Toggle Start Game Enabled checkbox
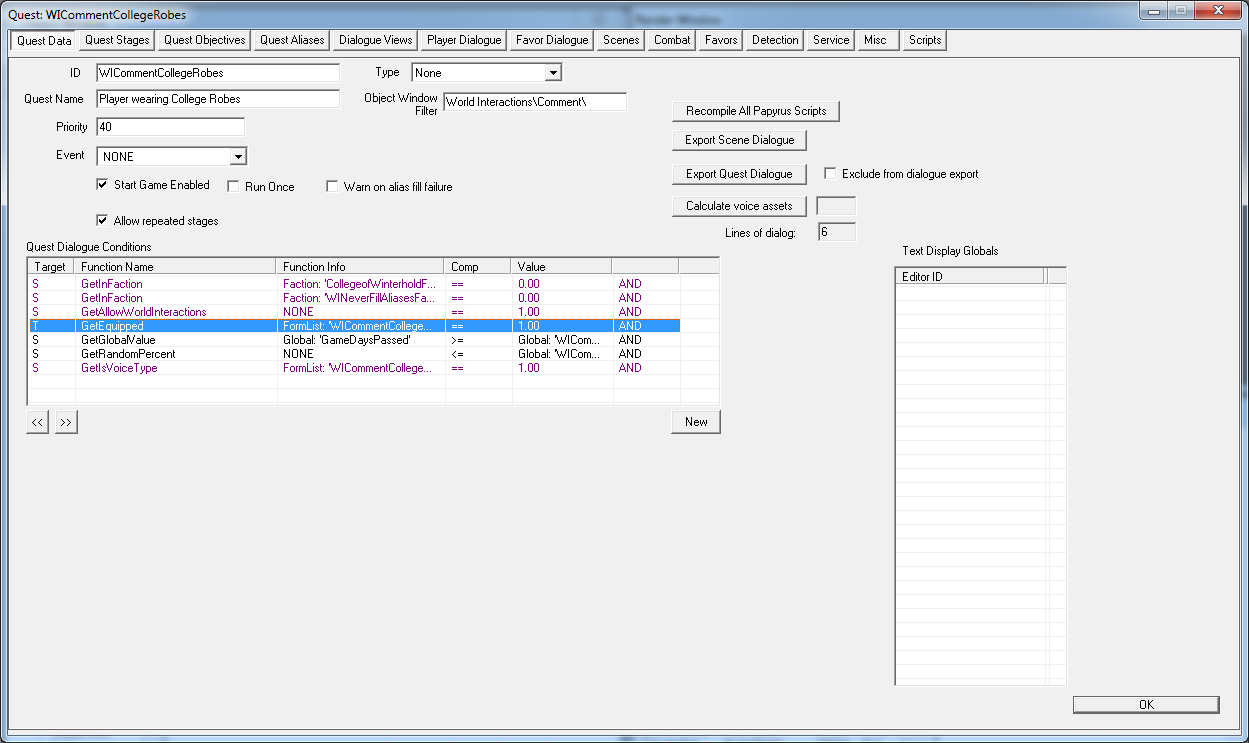Viewport: 1249px width, 743px height. click(x=102, y=185)
